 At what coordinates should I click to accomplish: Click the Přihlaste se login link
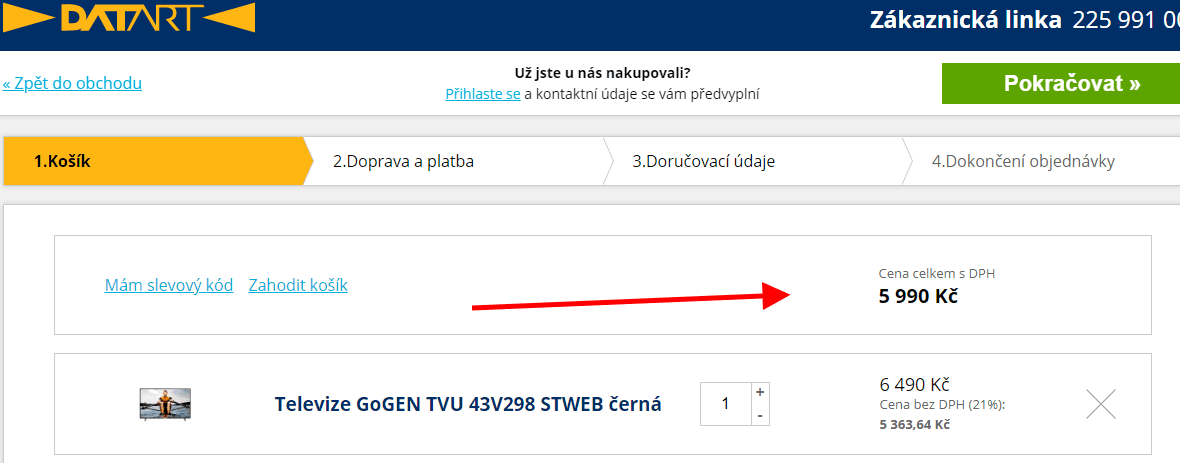(483, 94)
